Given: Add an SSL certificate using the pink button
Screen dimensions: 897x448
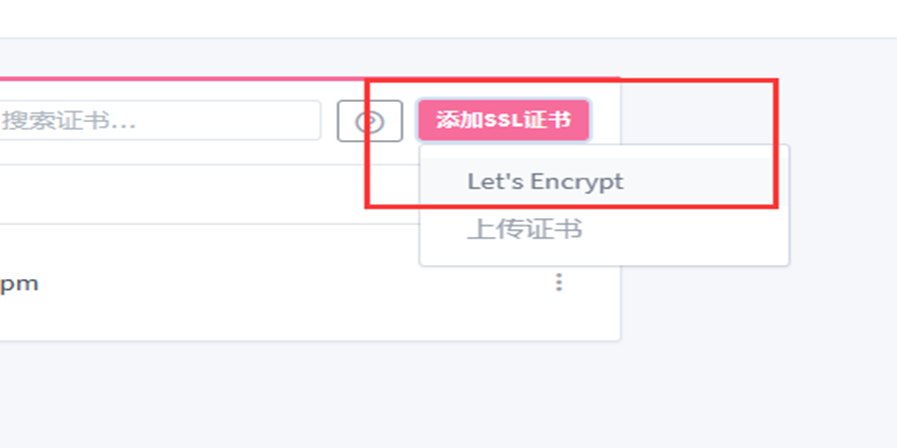Looking at the screenshot, I should pos(503,120).
